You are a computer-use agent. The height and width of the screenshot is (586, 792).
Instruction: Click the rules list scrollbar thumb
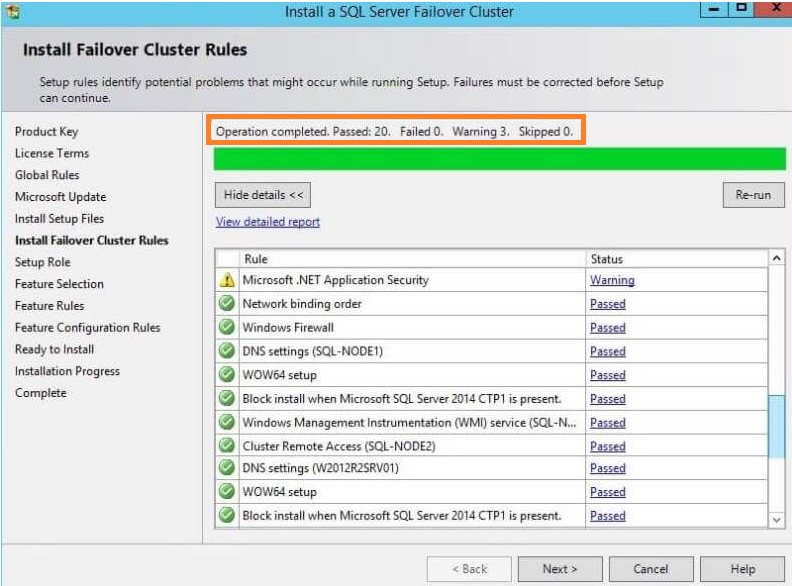coord(776,426)
